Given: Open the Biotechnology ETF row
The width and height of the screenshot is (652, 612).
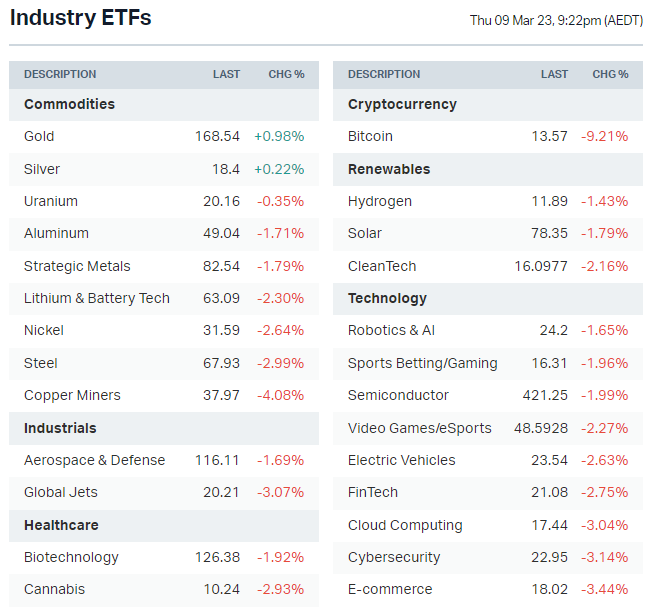Looking at the screenshot, I should [71, 557].
